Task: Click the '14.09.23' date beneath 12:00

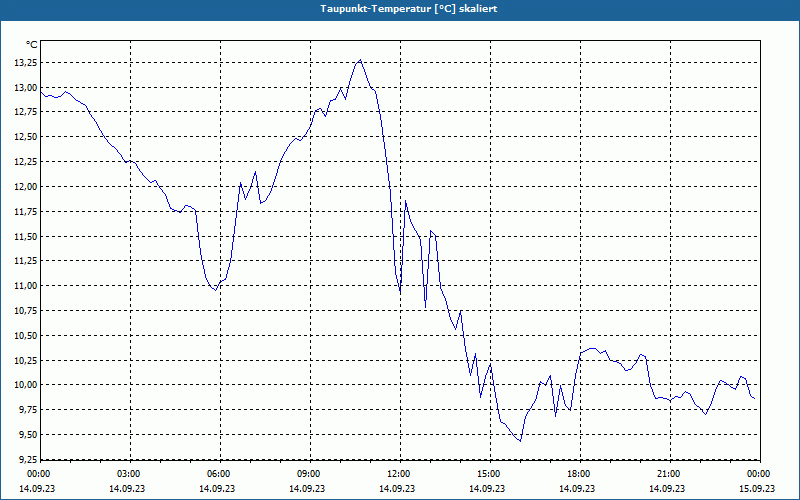Action: pos(397,489)
